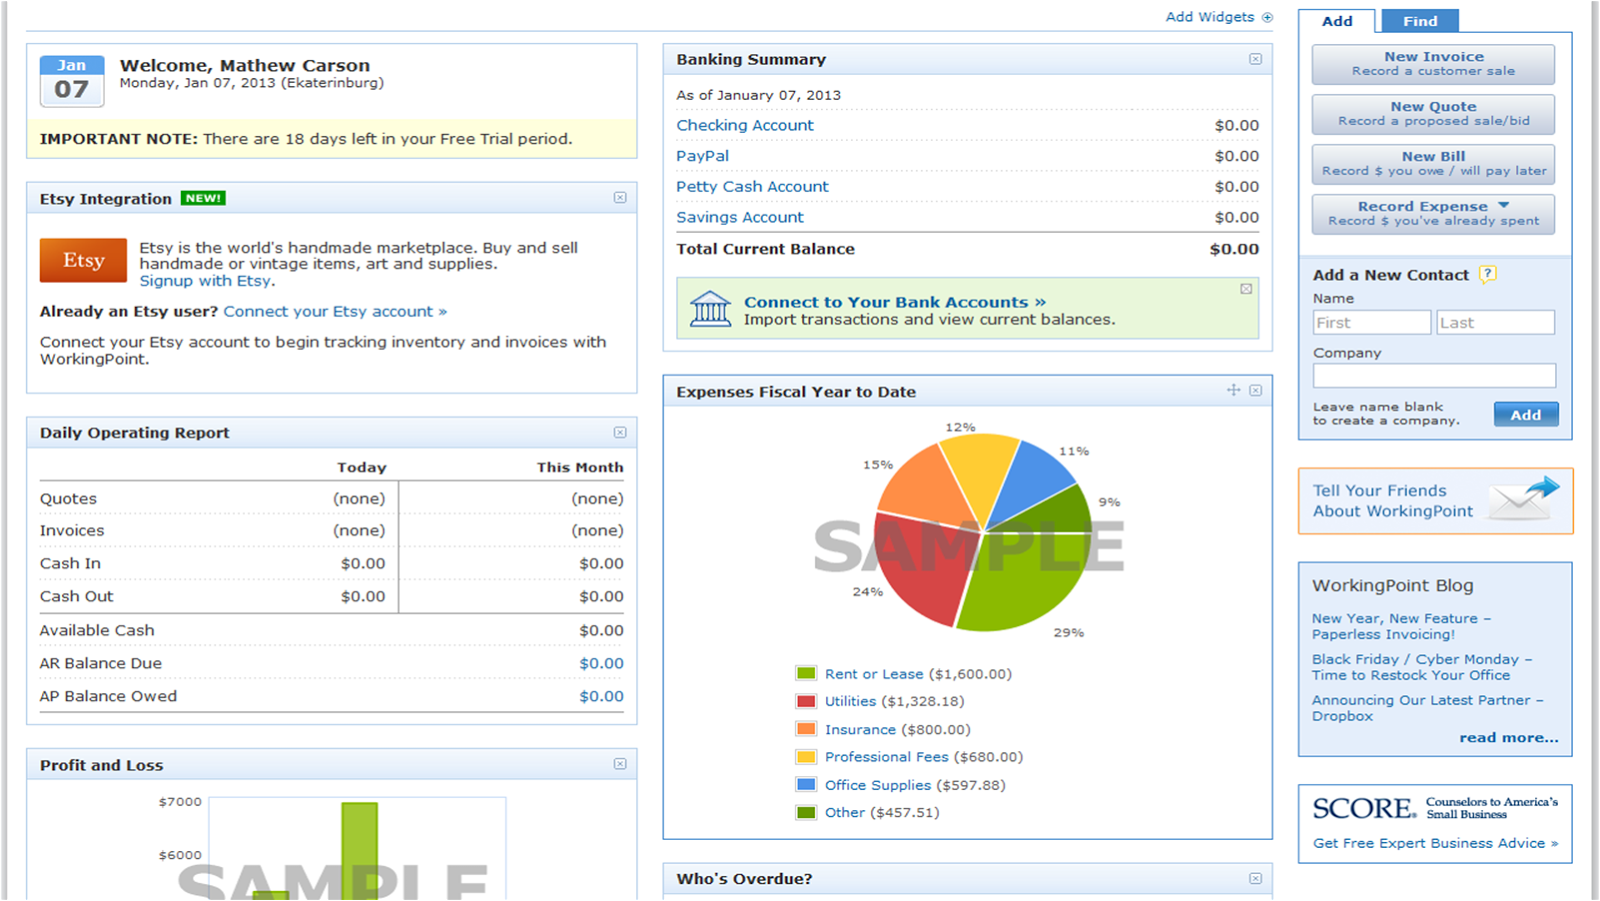The height and width of the screenshot is (901, 1600).
Task: Click the help icon beside Add a New Contact
Action: [x=1487, y=274]
